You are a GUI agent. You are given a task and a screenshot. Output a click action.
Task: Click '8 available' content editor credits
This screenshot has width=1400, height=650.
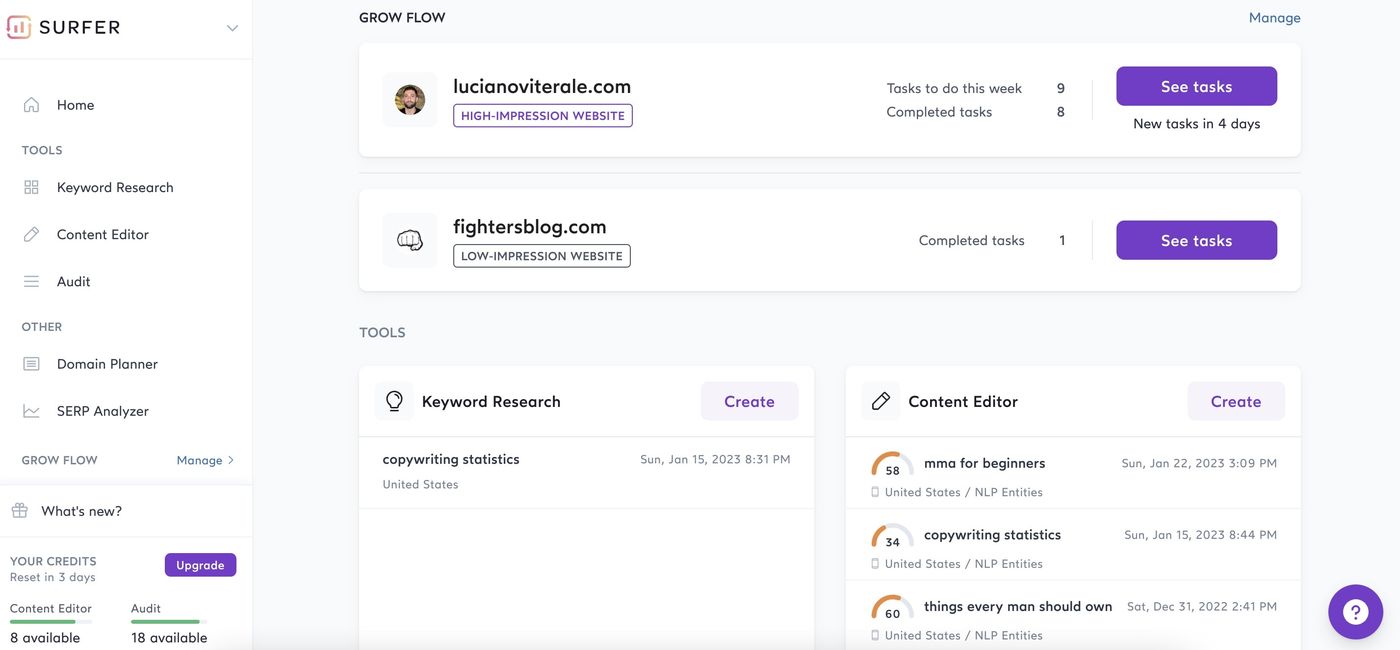coord(45,638)
